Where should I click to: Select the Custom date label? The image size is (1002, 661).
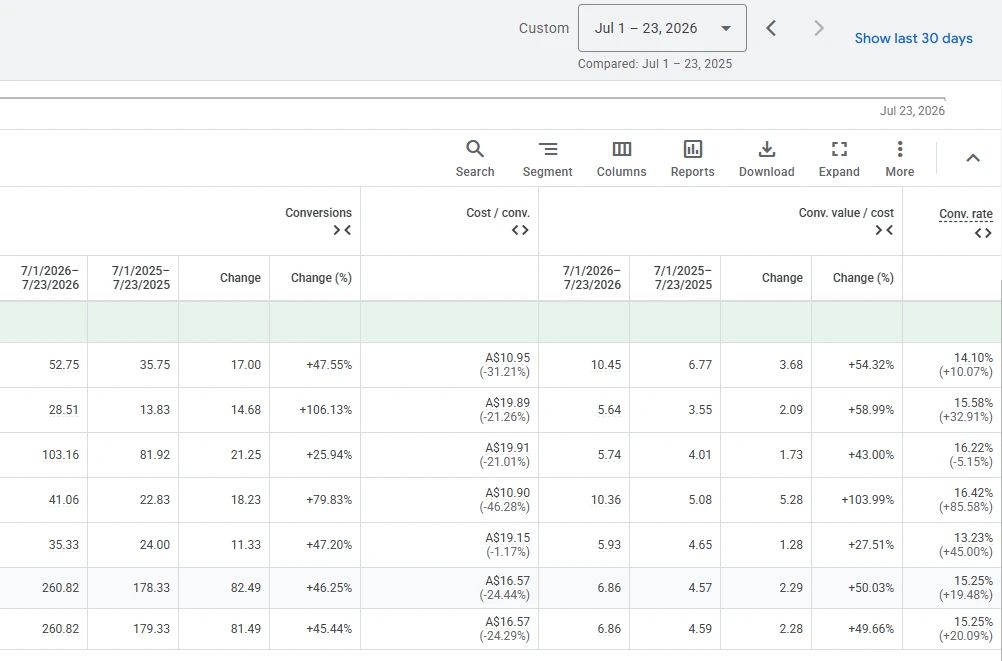coord(544,28)
